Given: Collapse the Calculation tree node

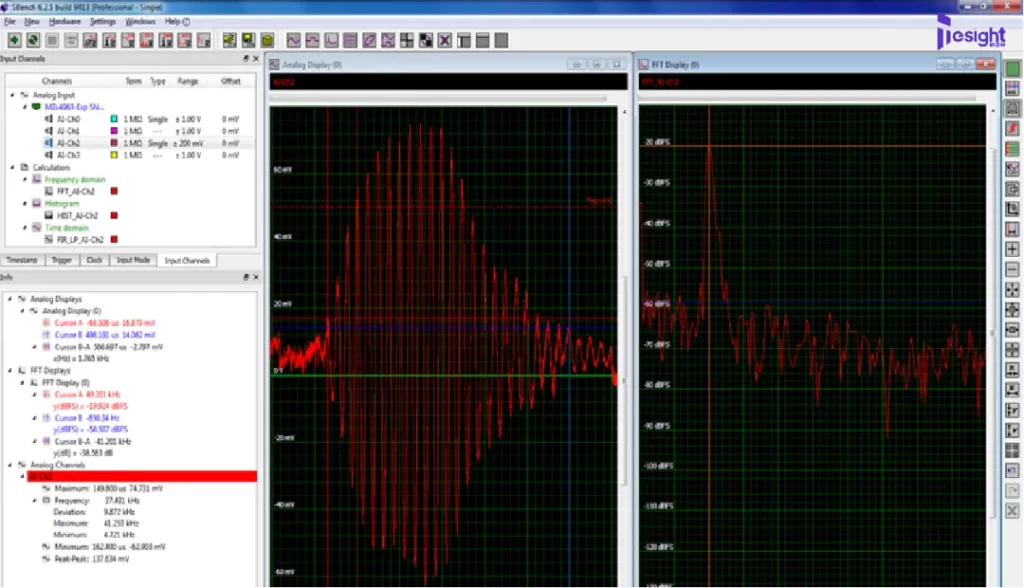Looking at the screenshot, I should point(12,167).
